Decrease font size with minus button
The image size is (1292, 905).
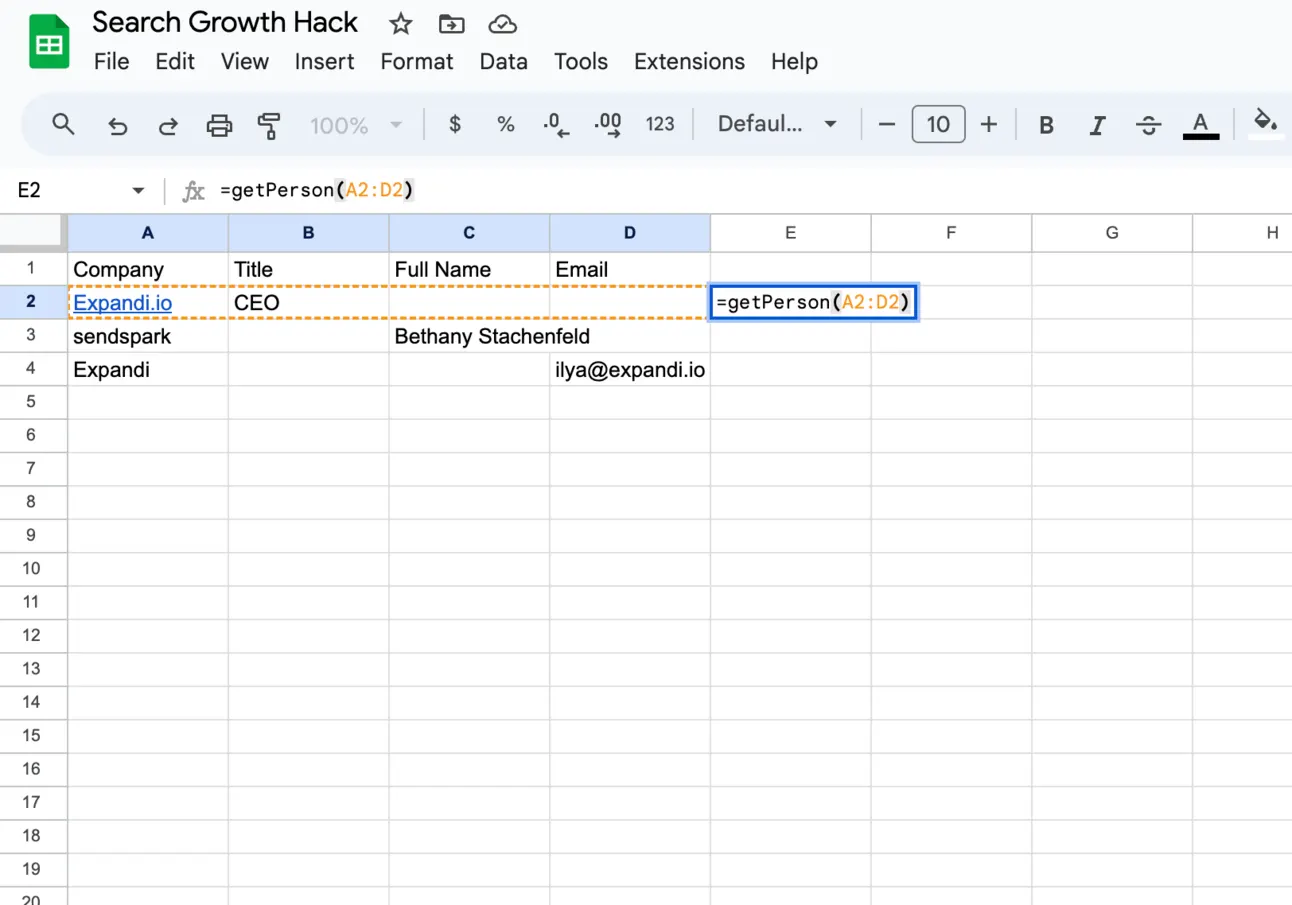point(887,124)
